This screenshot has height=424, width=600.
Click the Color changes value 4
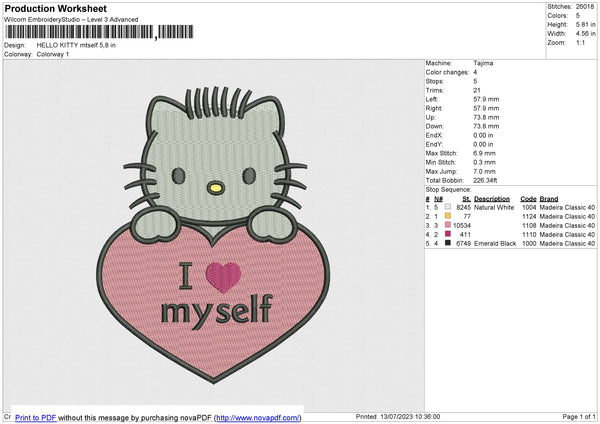(475, 72)
